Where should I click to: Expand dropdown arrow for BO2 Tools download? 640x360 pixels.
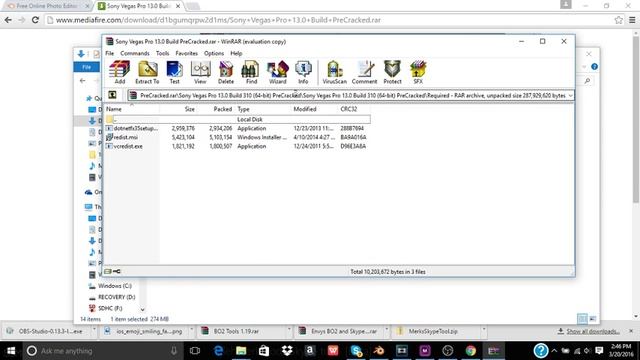(x=289, y=330)
